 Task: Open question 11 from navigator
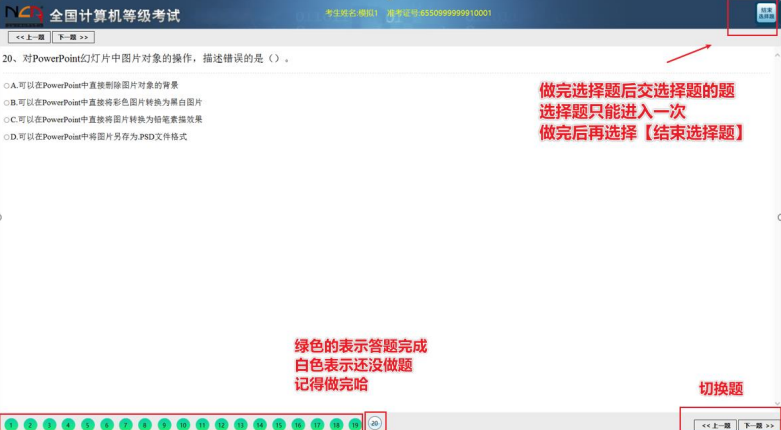point(202,425)
